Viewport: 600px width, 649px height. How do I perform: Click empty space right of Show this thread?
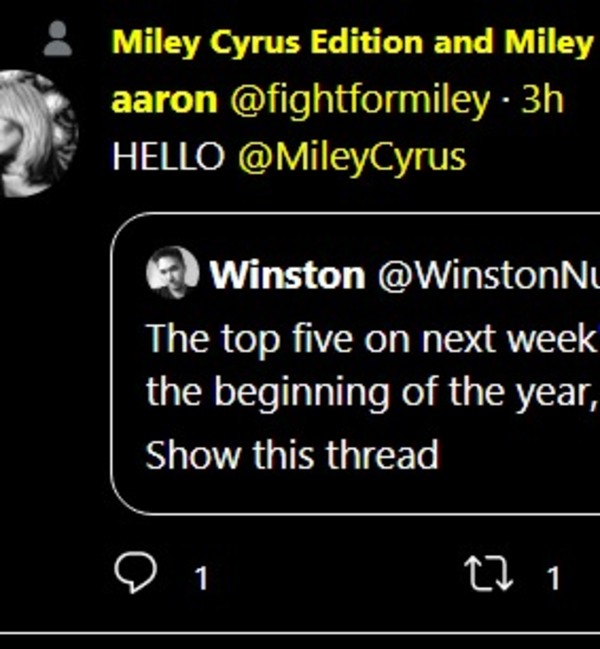tap(520, 456)
